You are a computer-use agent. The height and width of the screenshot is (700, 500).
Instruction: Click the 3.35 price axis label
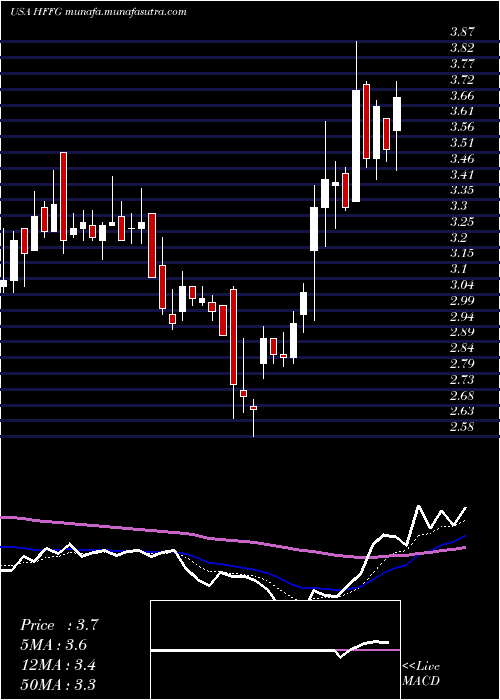(x=462, y=190)
